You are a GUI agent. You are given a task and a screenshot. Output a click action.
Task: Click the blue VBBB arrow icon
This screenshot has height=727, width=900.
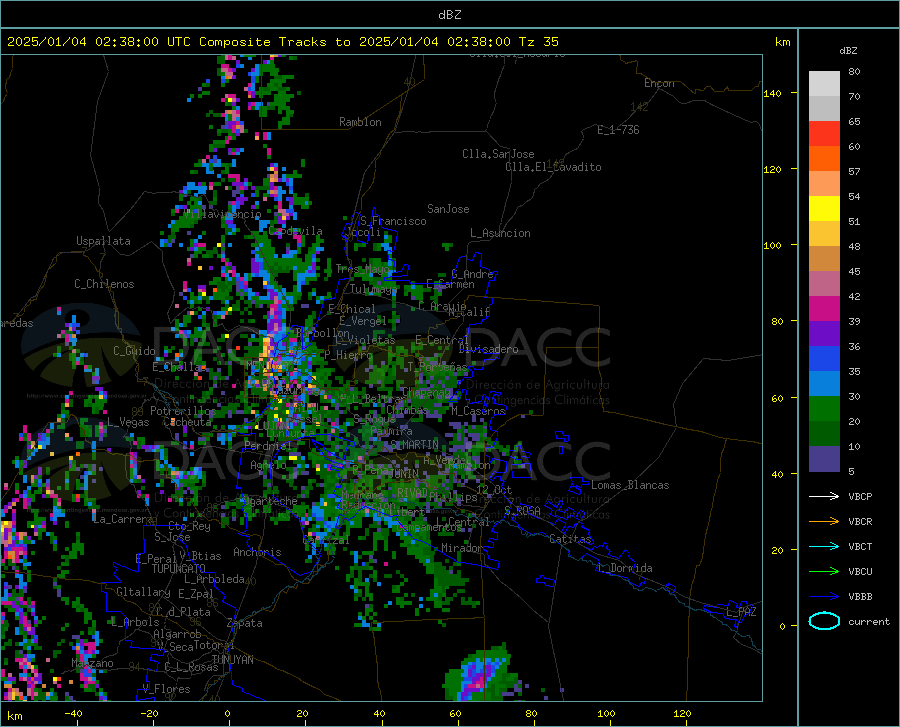point(824,596)
